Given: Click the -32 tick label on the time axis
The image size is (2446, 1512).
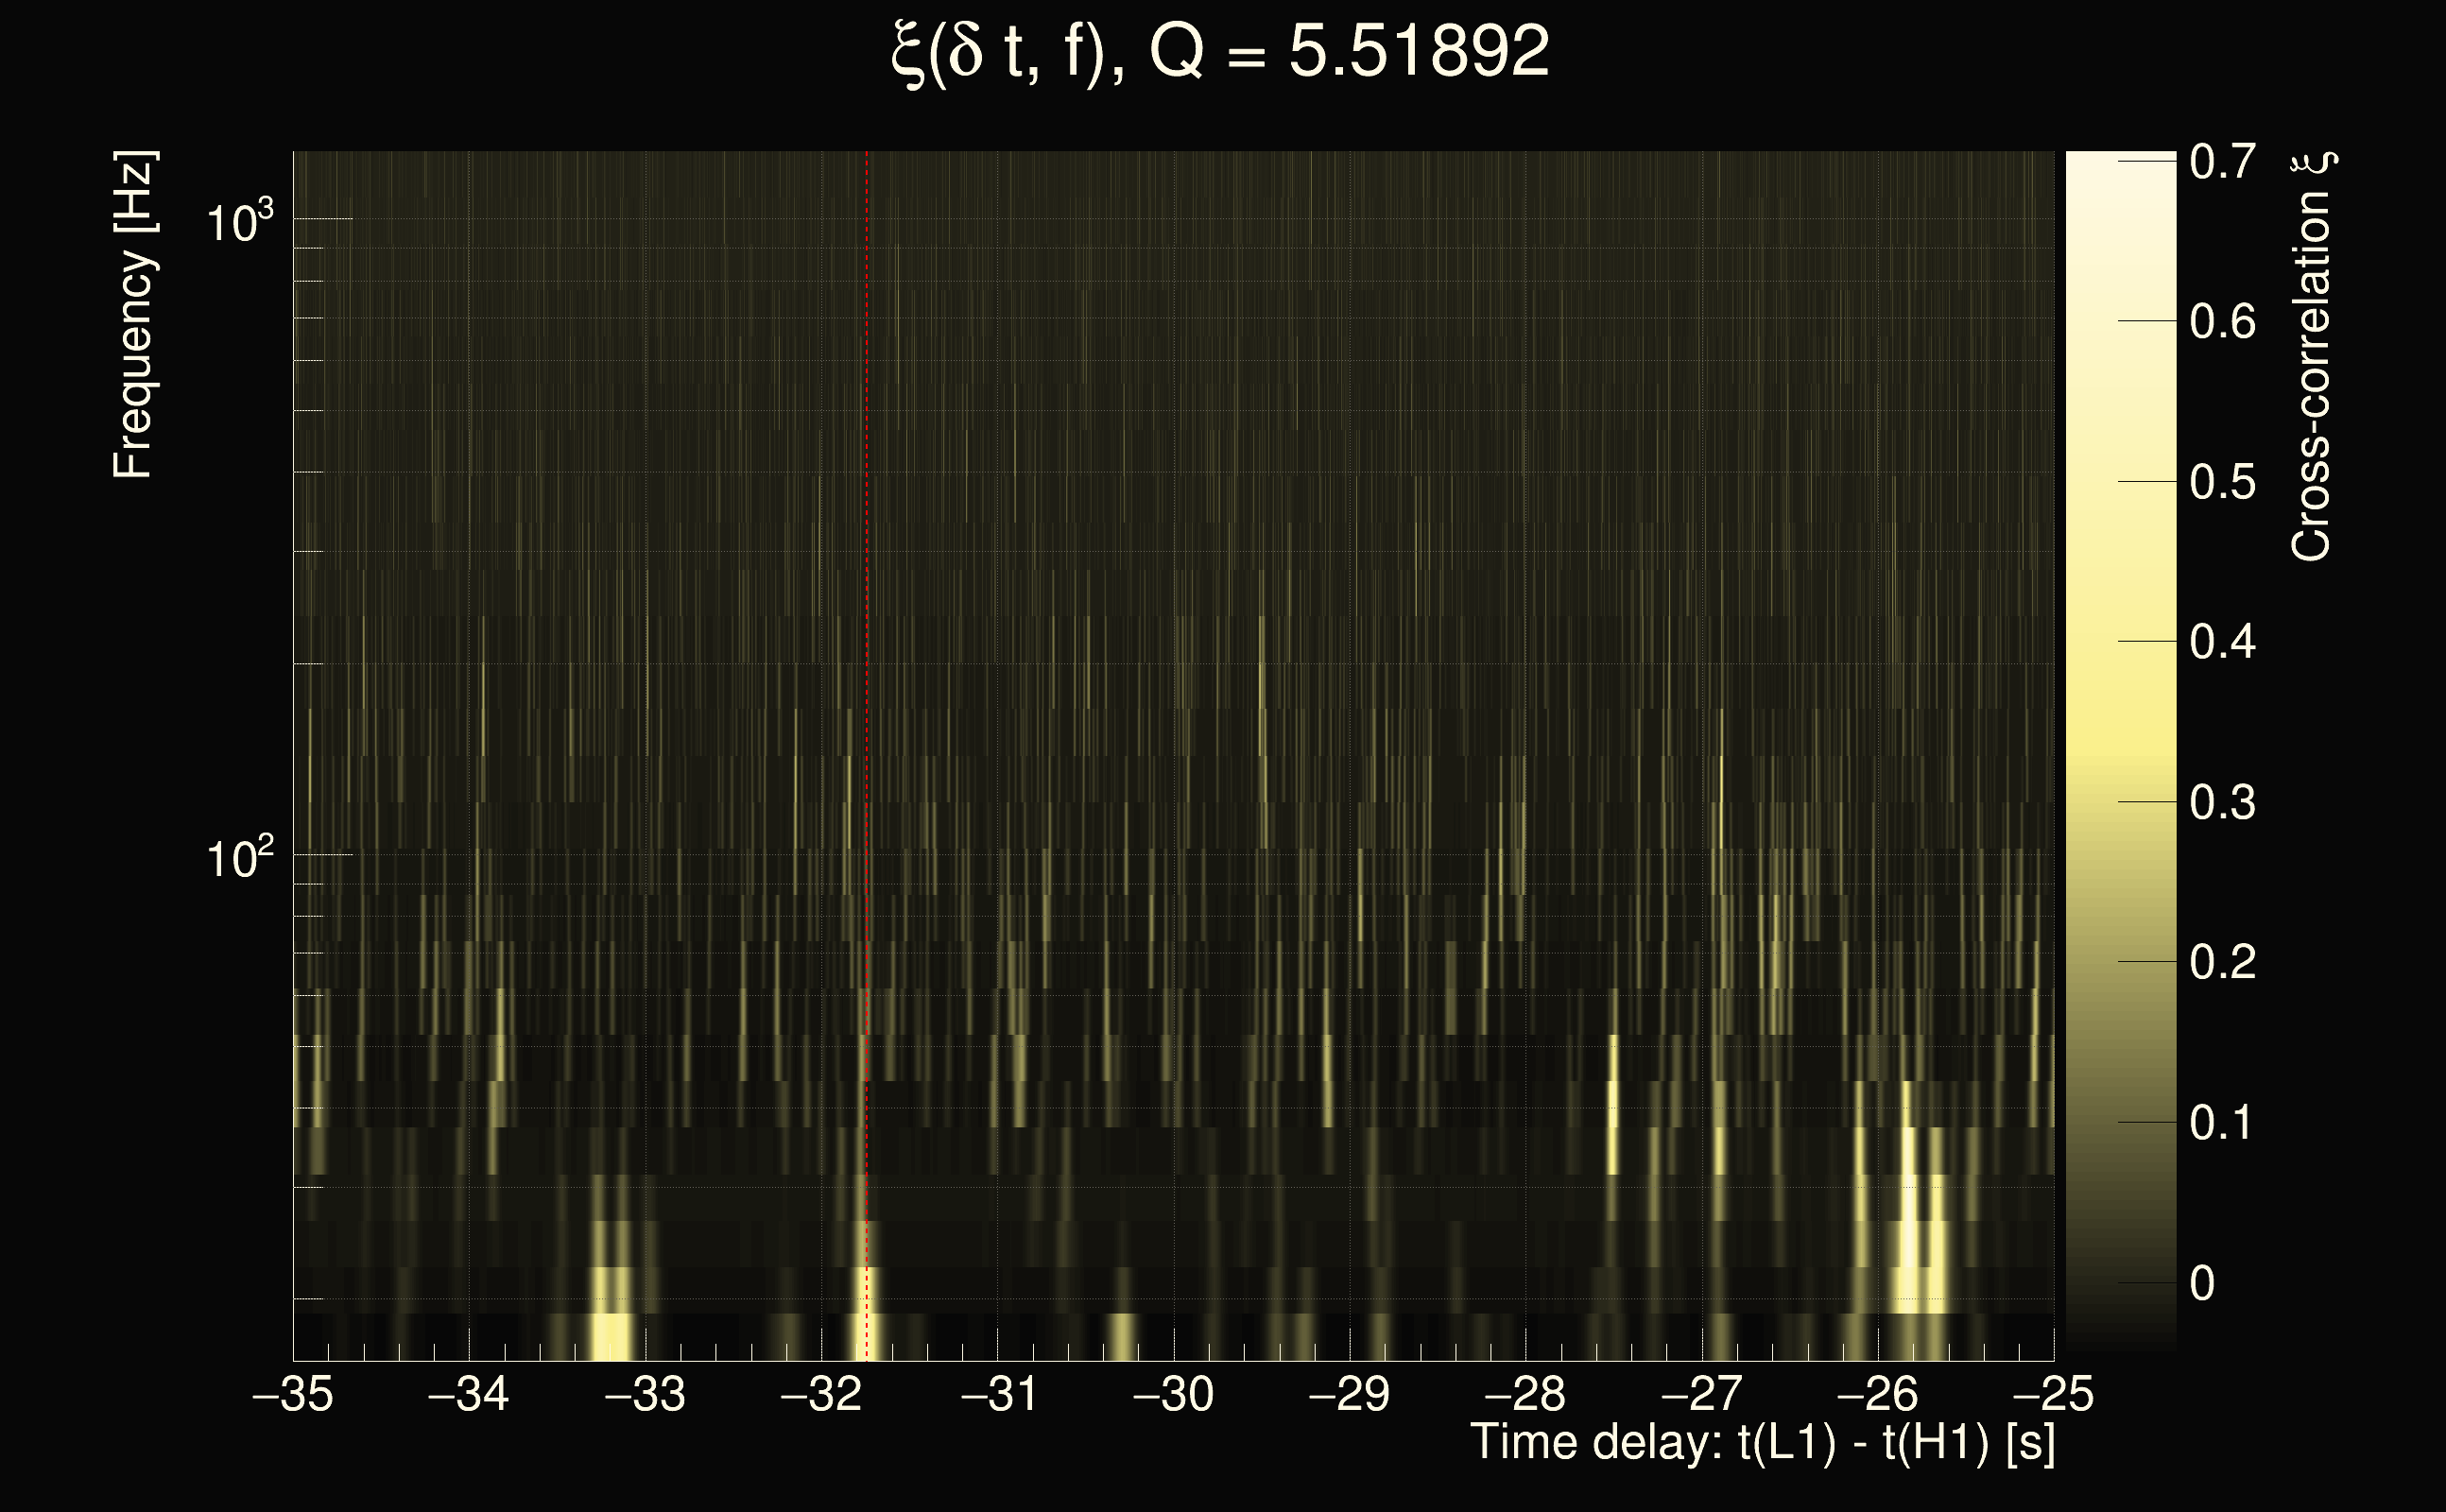Looking at the screenshot, I should click(821, 1394).
